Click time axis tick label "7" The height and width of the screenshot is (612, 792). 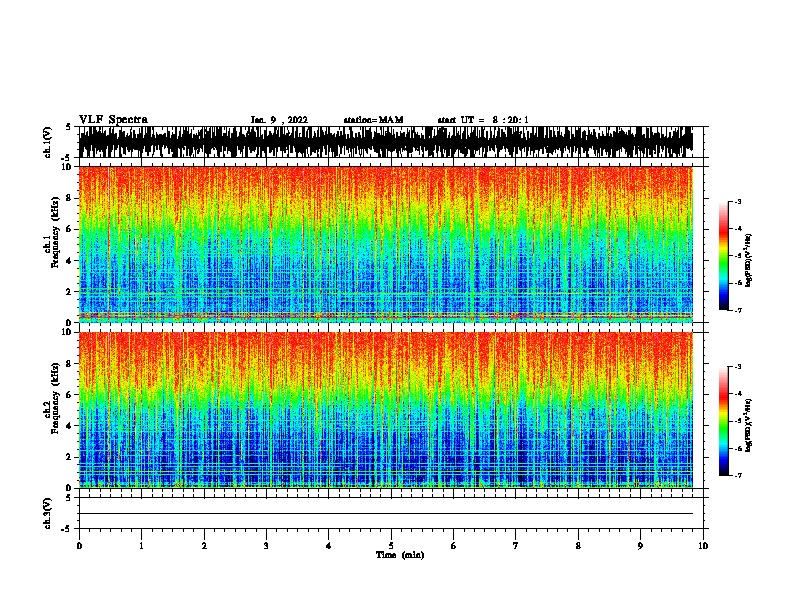516,546
